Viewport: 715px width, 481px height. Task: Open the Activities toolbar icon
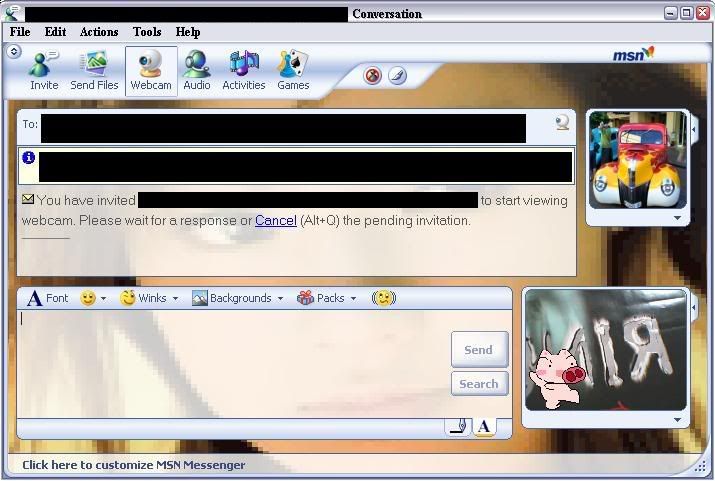click(244, 71)
